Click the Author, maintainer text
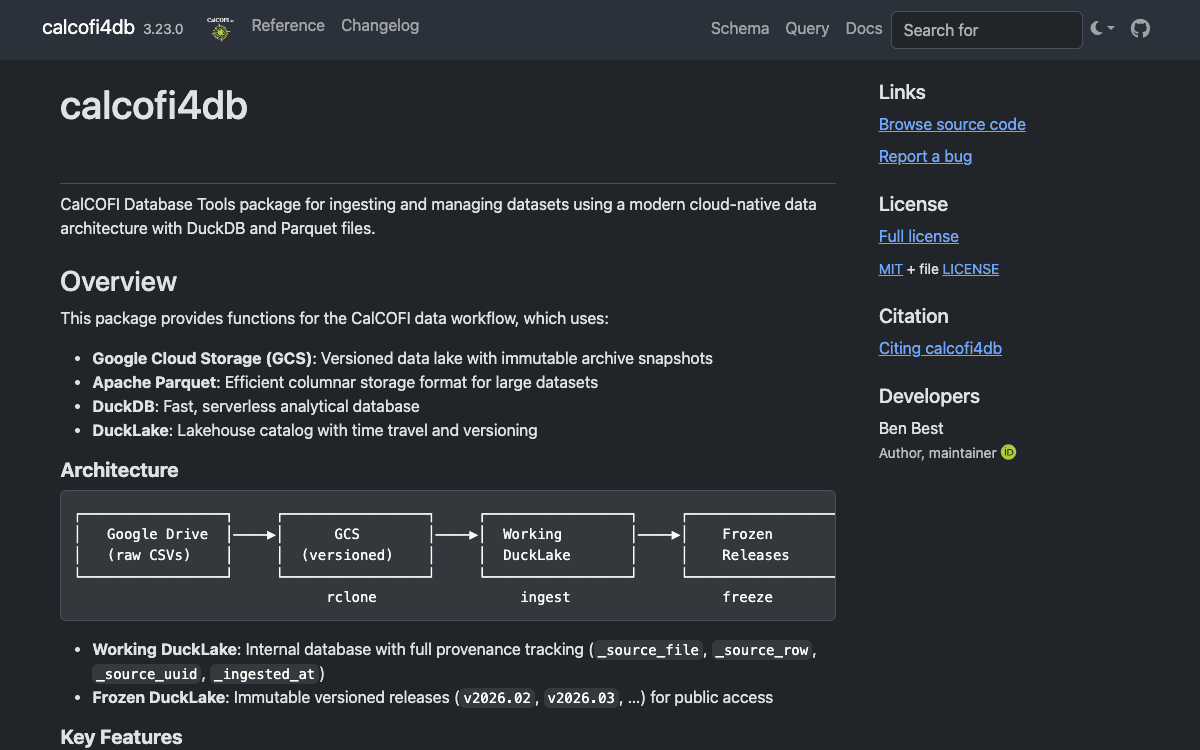The width and height of the screenshot is (1200, 750). point(938,453)
